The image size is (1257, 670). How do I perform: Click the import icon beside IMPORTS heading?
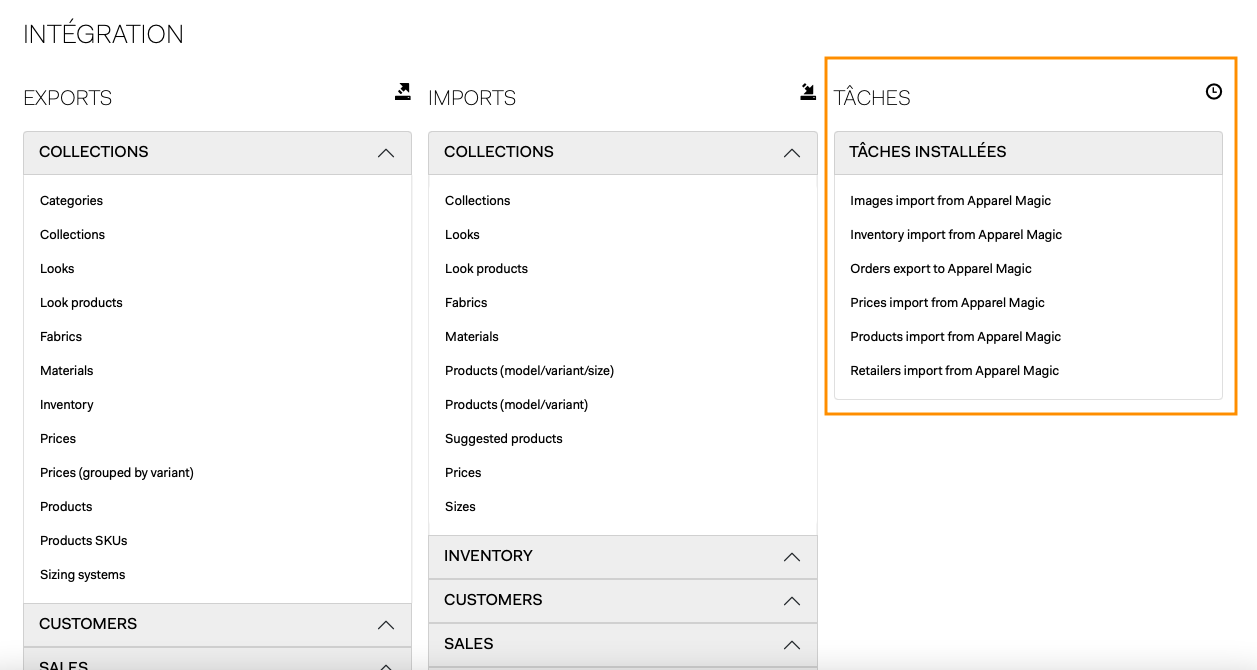click(x=808, y=92)
